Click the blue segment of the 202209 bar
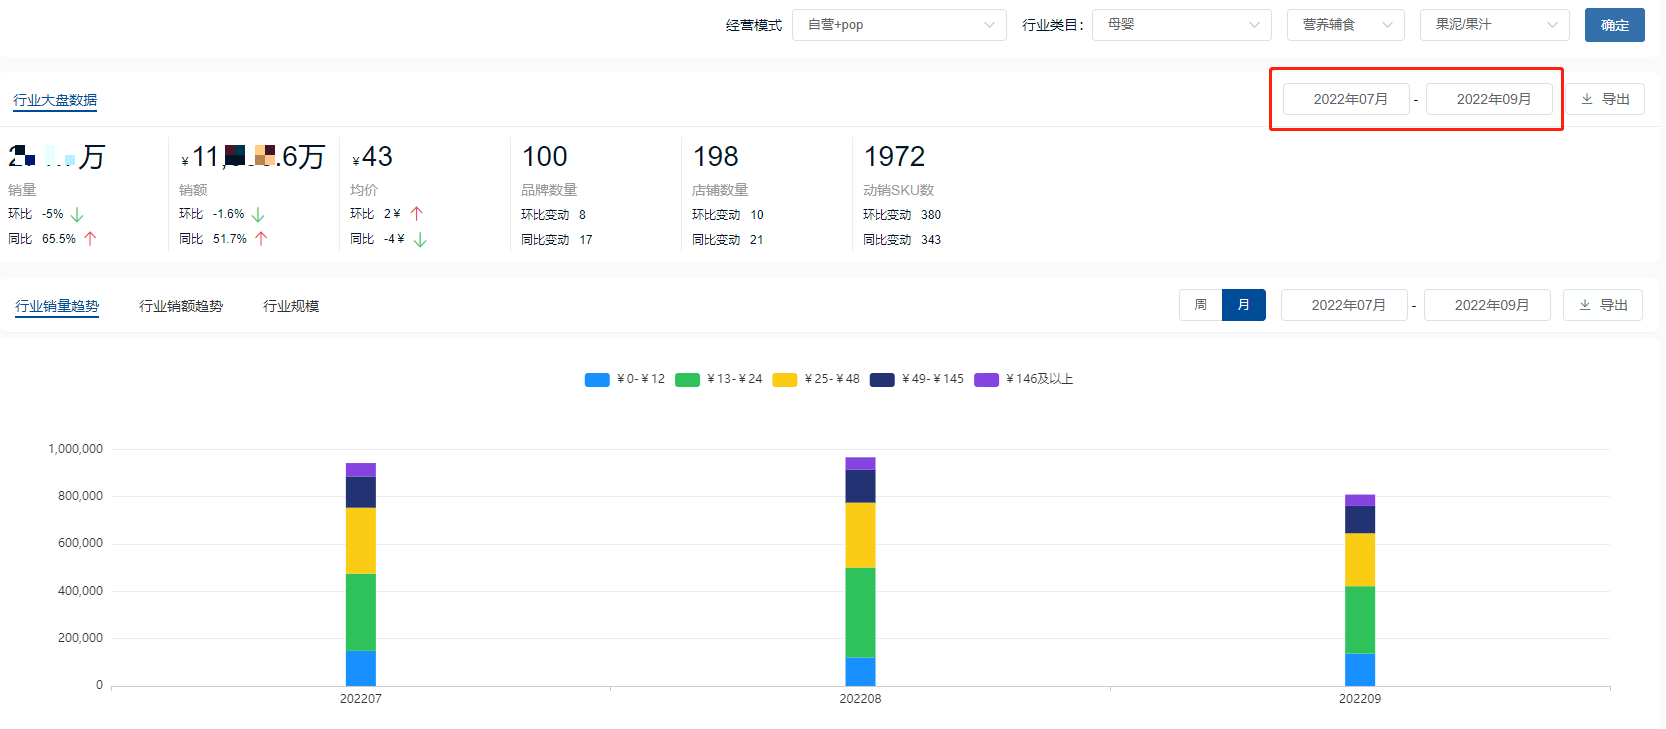 pos(1360,669)
